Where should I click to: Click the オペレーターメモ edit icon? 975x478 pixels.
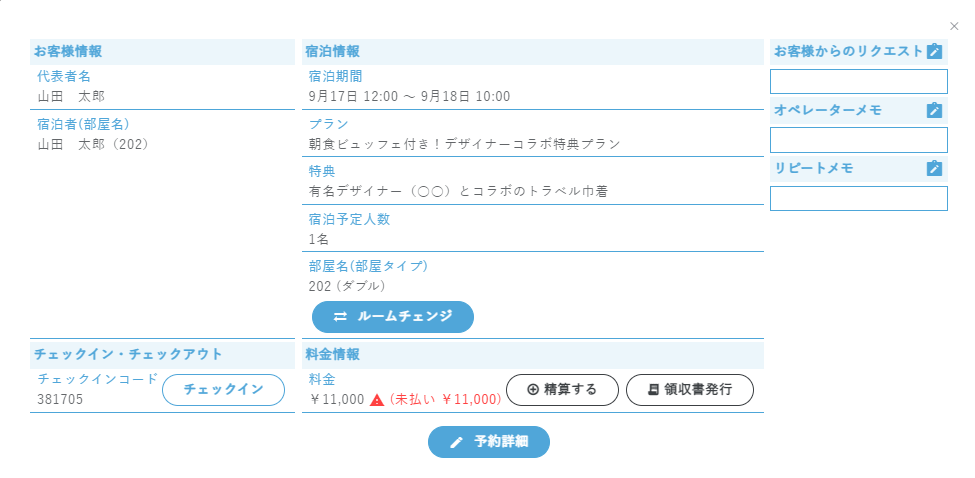pos(934,110)
